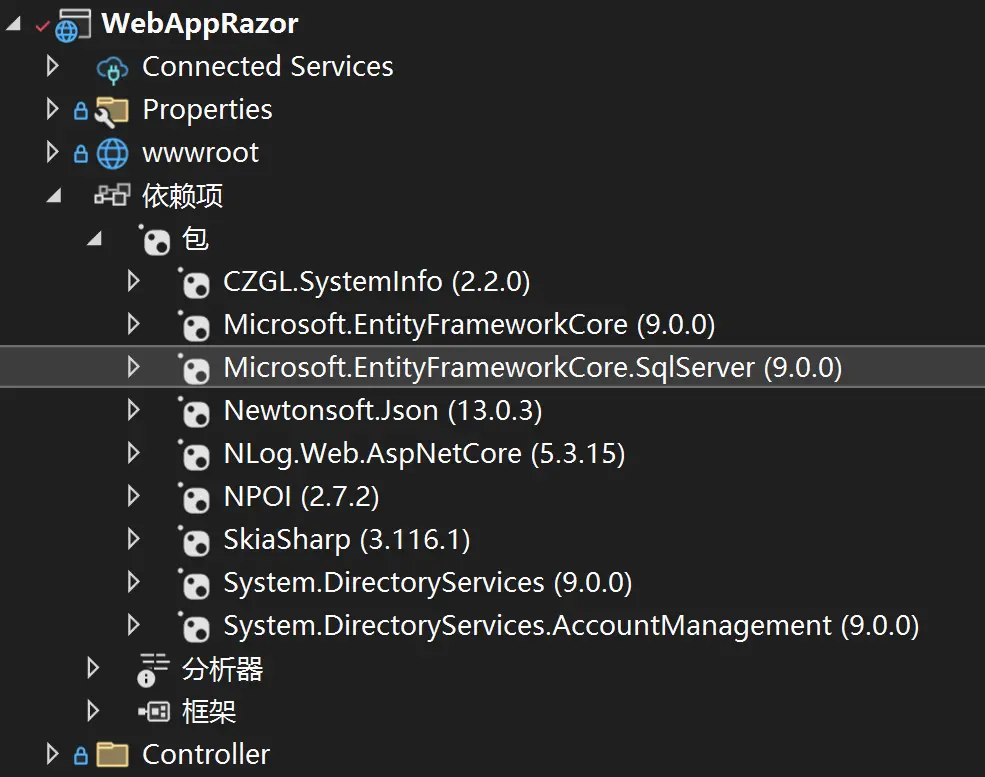This screenshot has width=985, height=777.
Task: Select the wwwroot label
Action: (x=200, y=153)
